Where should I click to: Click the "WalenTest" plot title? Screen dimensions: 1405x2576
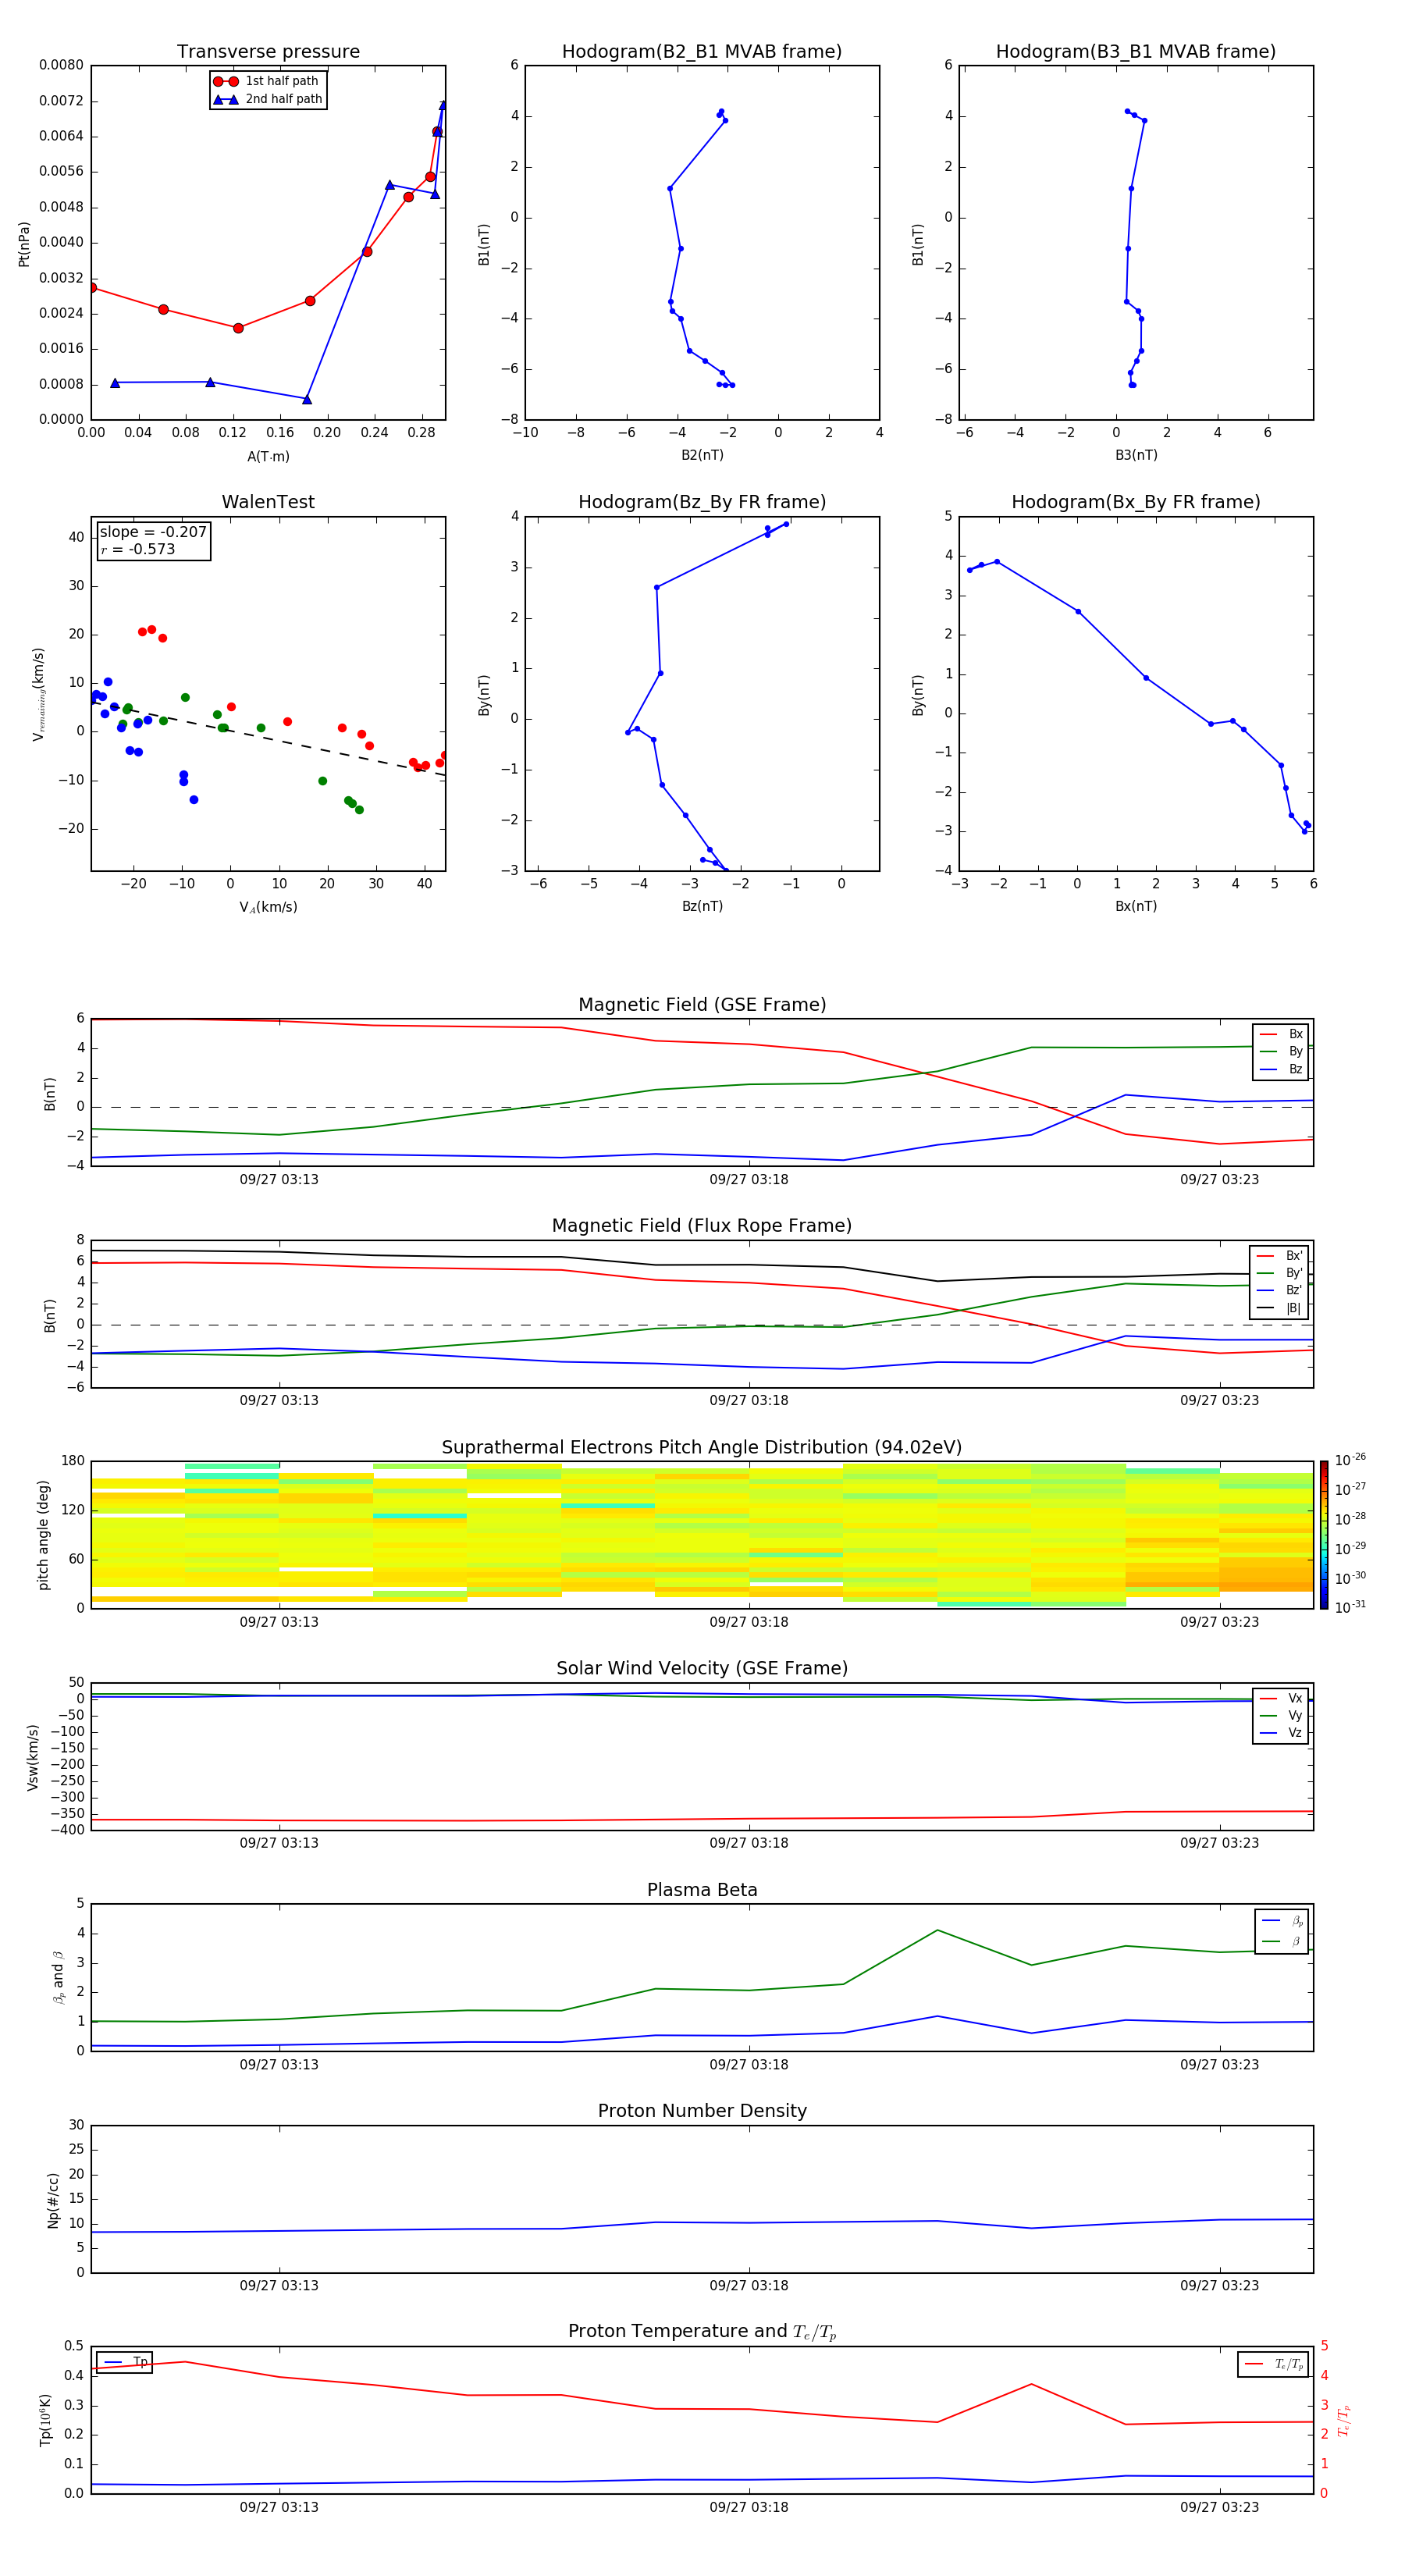[x=268, y=502]
